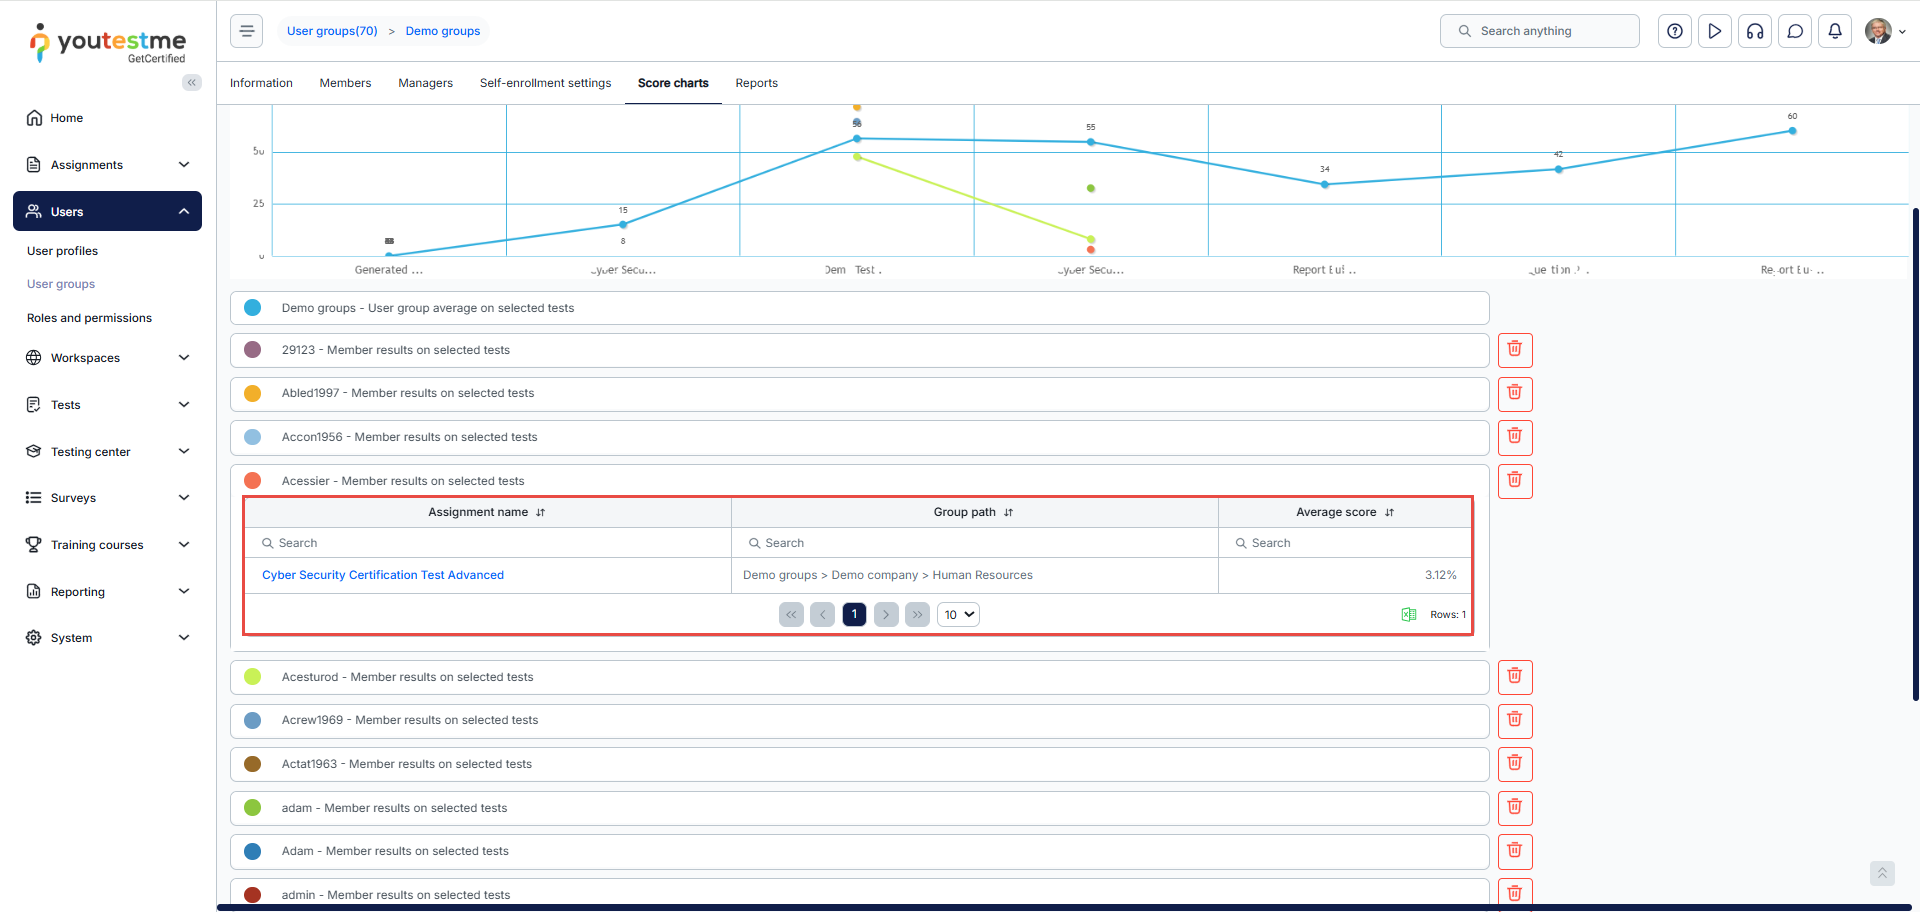Viewport: 1920px width, 912px height.
Task: Delete the 29123 member results row
Action: 1514,350
